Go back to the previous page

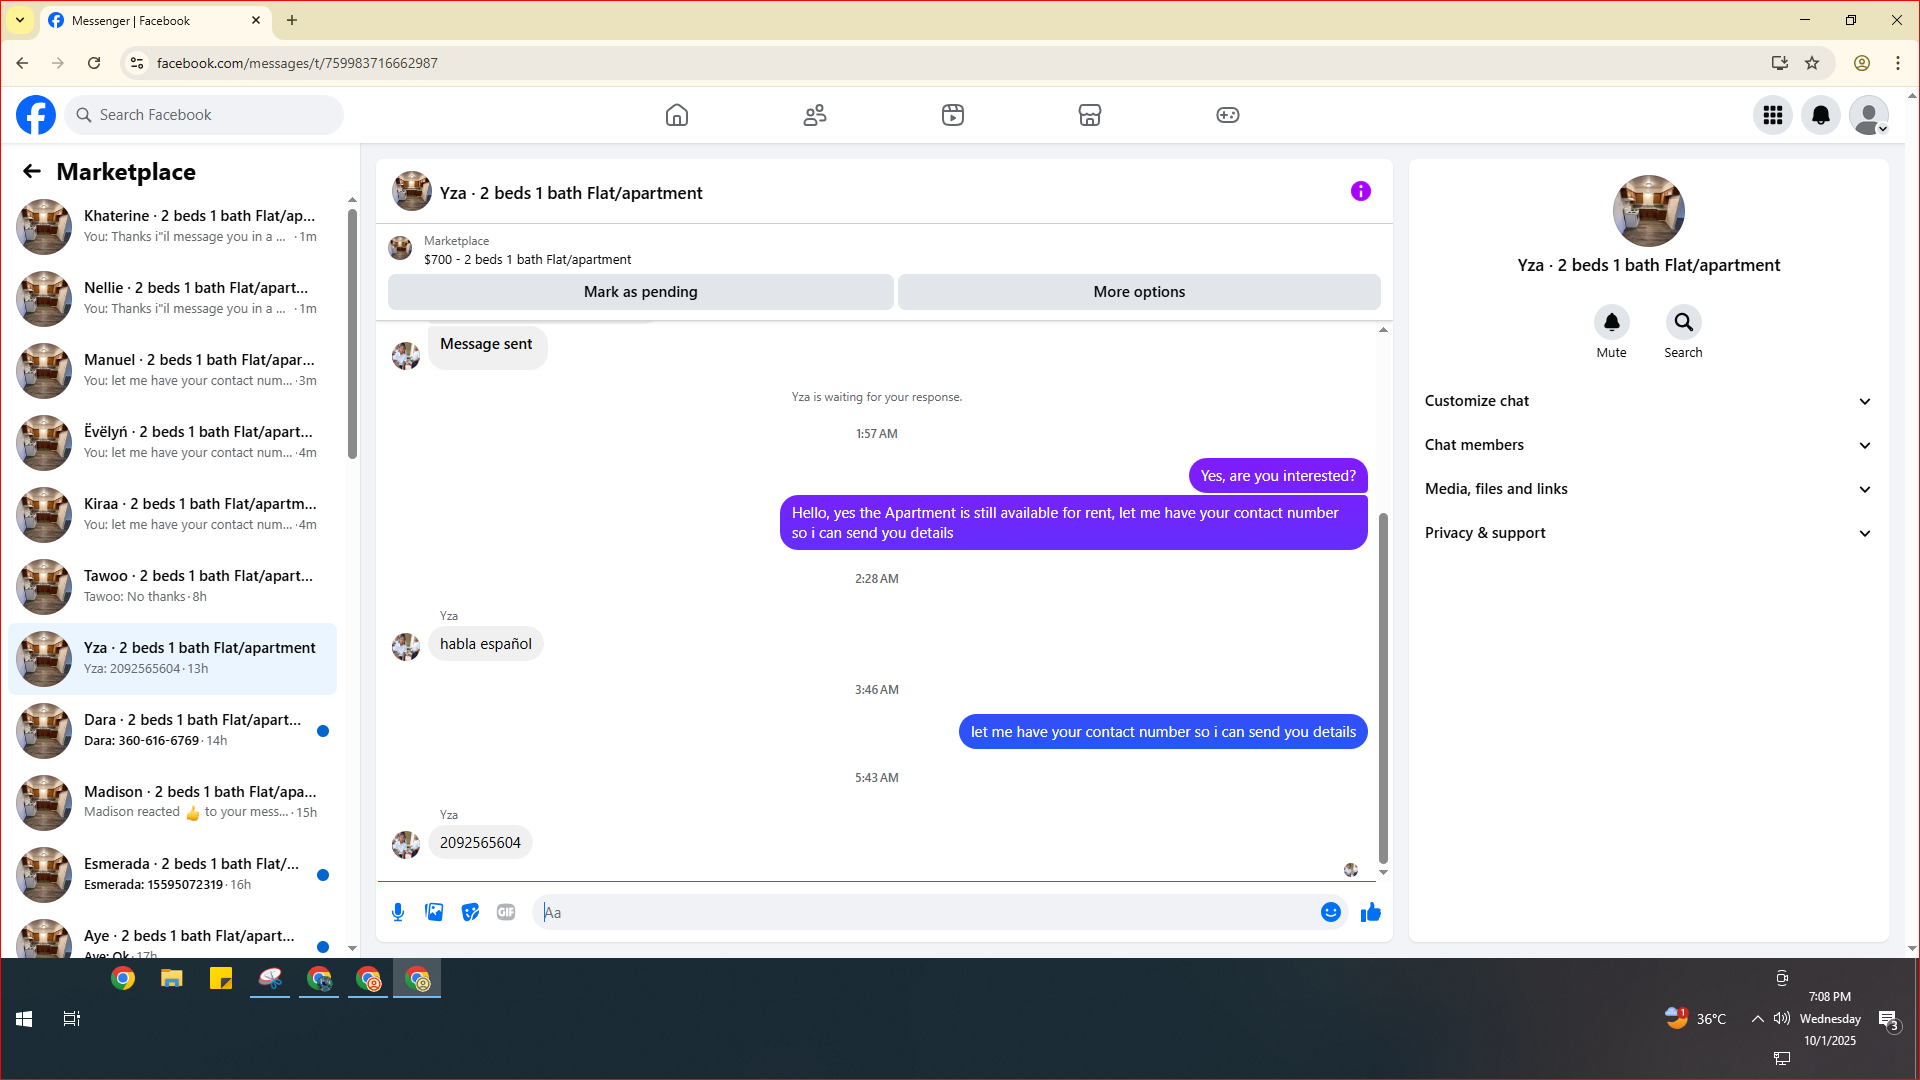tap(22, 63)
